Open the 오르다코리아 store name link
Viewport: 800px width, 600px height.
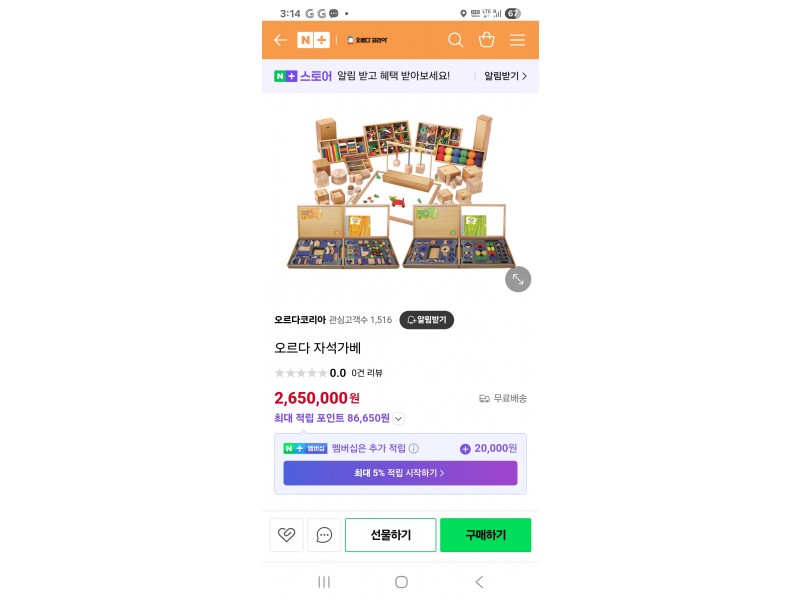pyautogui.click(x=300, y=320)
